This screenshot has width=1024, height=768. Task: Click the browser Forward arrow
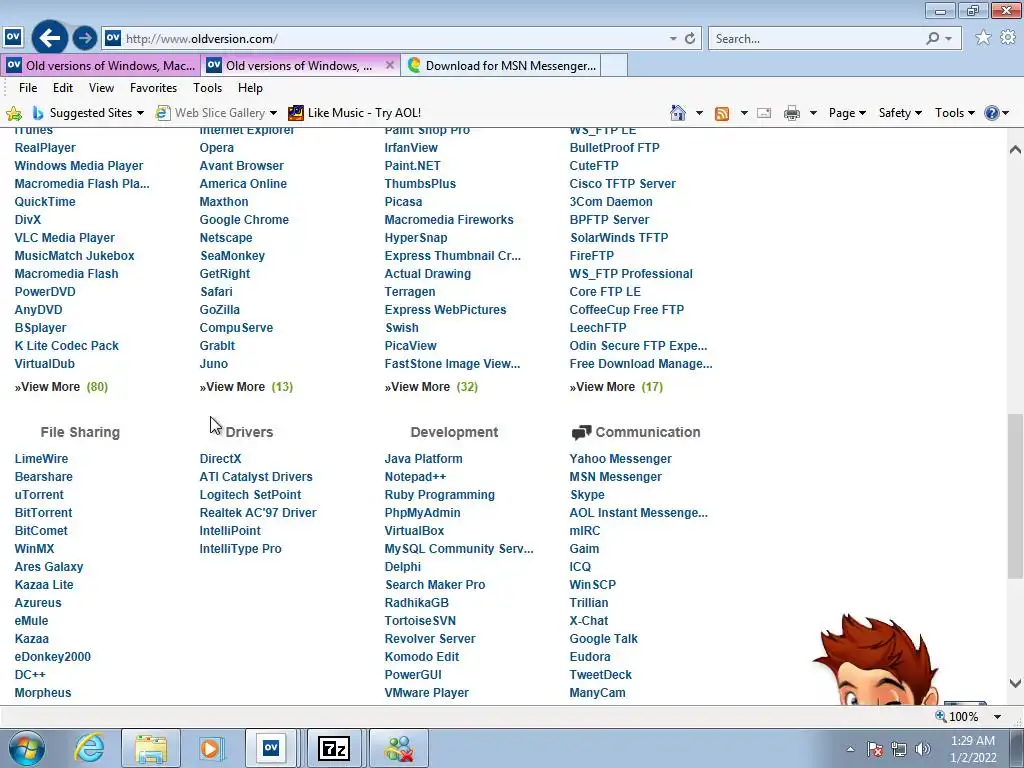pyautogui.click(x=85, y=38)
